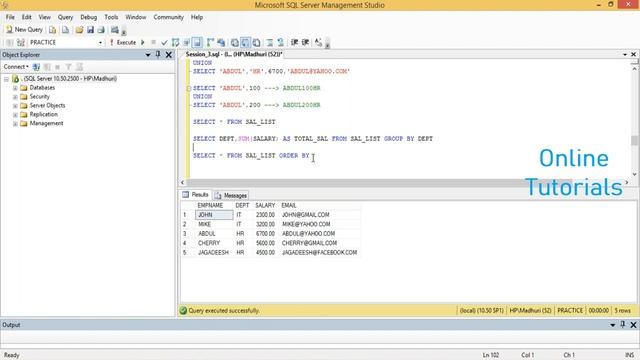Select the Session_3.sql document tab
Screen dimensions: 640x360
(233, 54)
